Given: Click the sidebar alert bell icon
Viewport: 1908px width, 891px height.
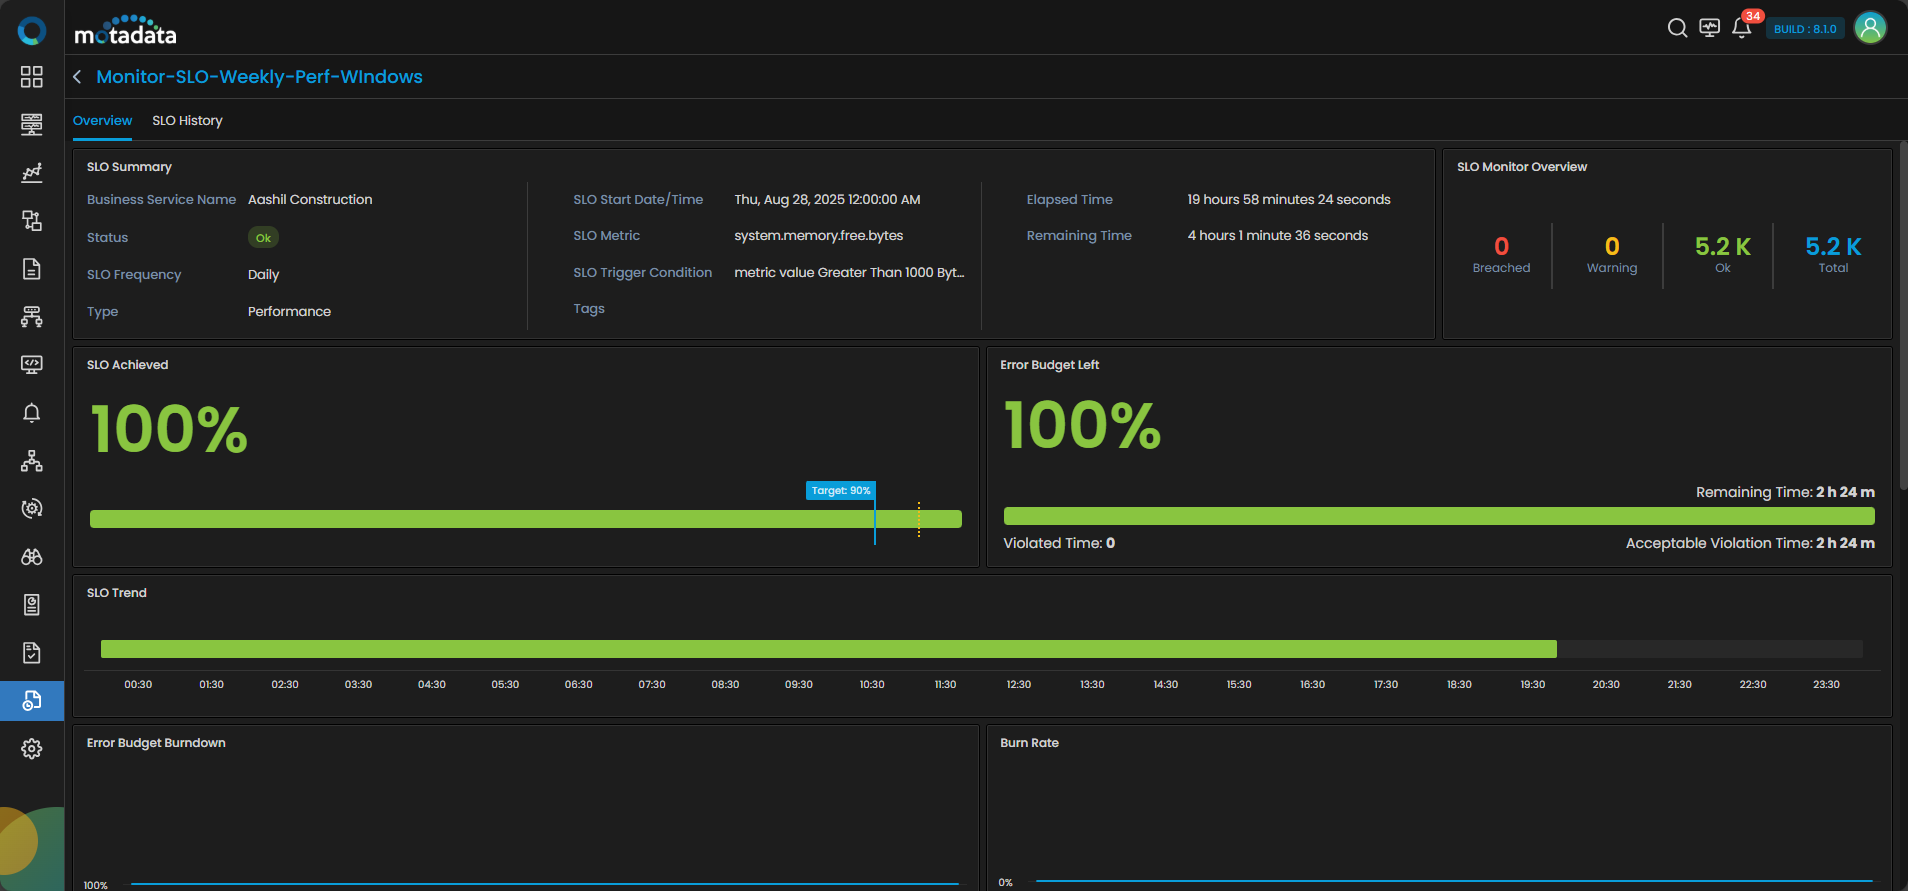Looking at the screenshot, I should pyautogui.click(x=32, y=413).
